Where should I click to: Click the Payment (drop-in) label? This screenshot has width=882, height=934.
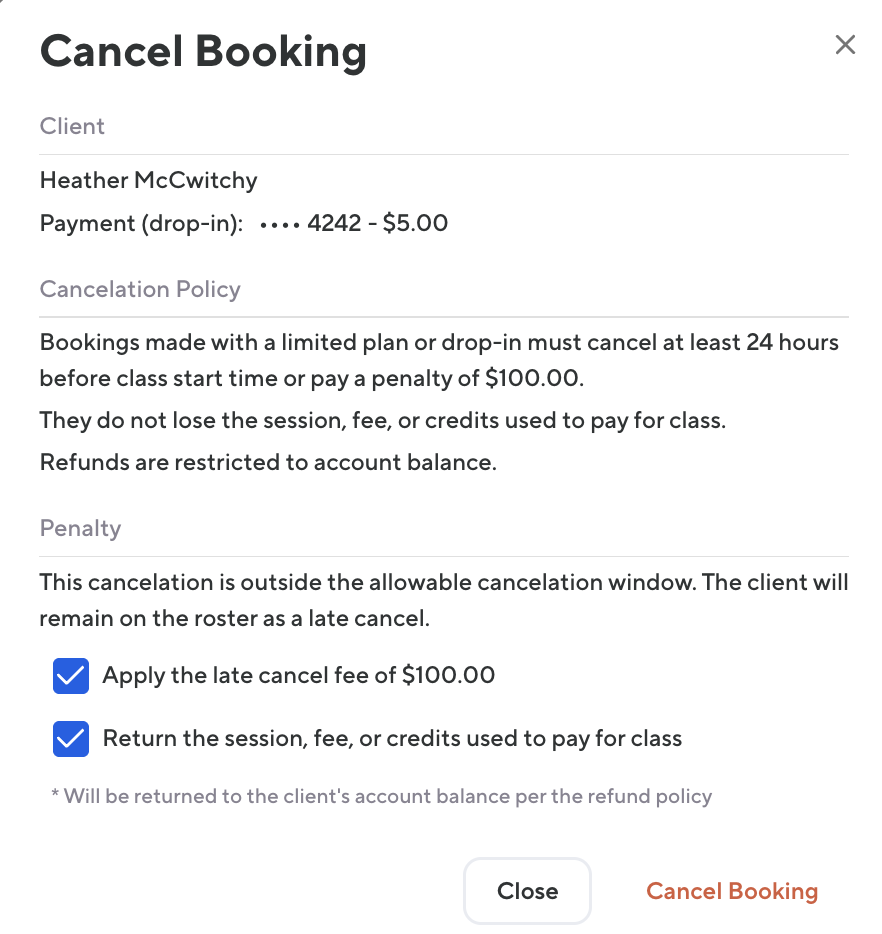141,224
